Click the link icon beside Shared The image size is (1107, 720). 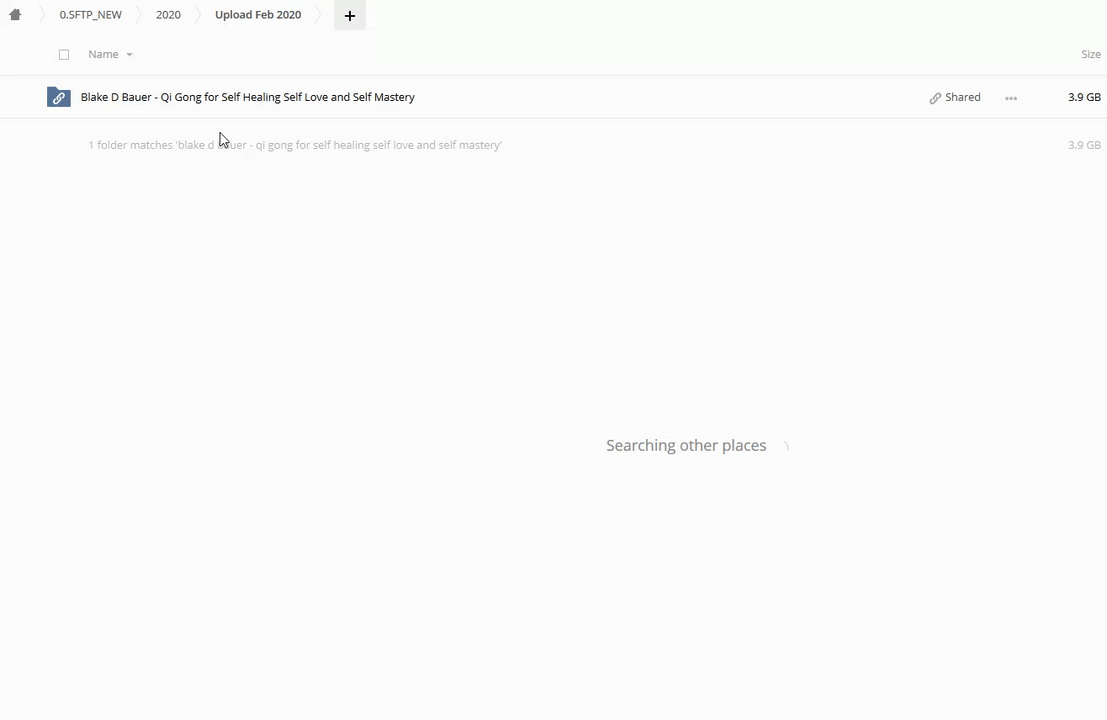(935, 98)
